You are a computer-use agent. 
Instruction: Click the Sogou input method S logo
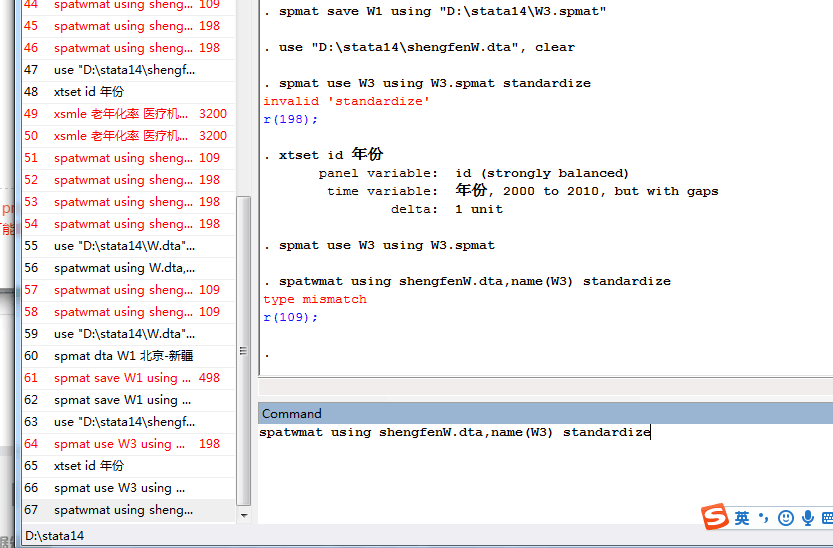715,516
